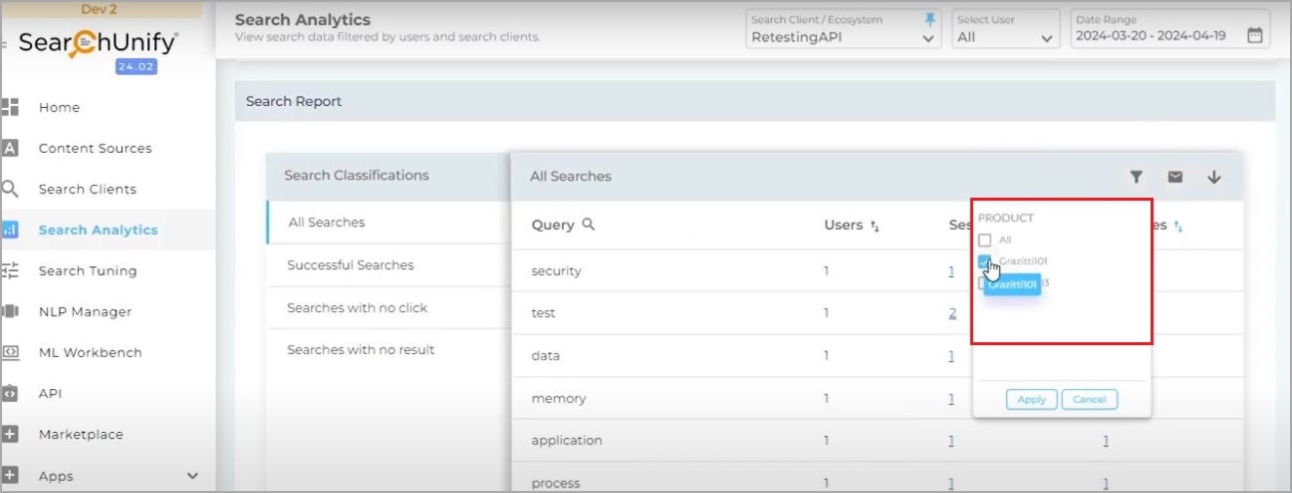
Task: Click the calendar icon in Date Range
Action: coord(1255,36)
